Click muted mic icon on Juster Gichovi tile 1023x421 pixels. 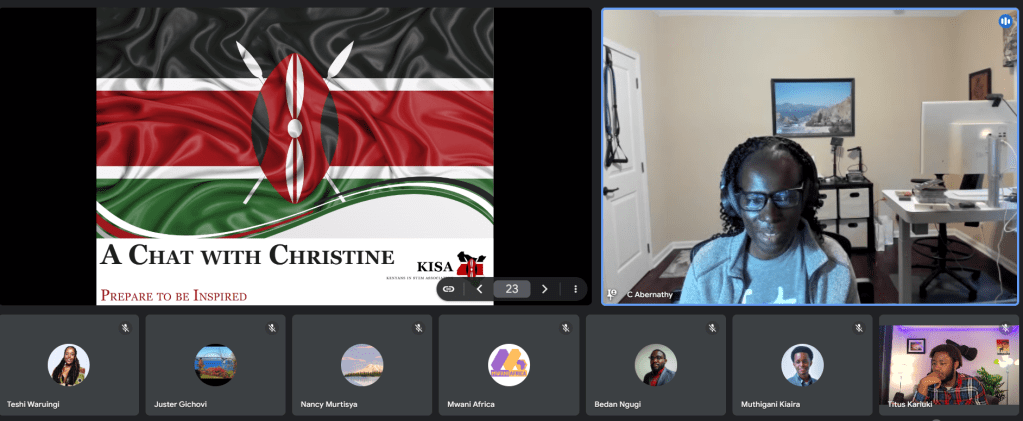point(272,328)
